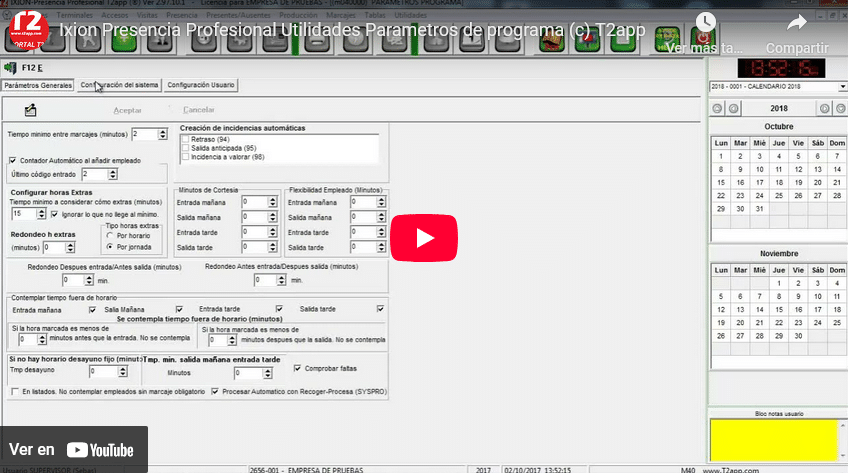This screenshot has height=473, width=848.
Task: Click the edit pencil icon left of Aceptar
Action: (30, 110)
